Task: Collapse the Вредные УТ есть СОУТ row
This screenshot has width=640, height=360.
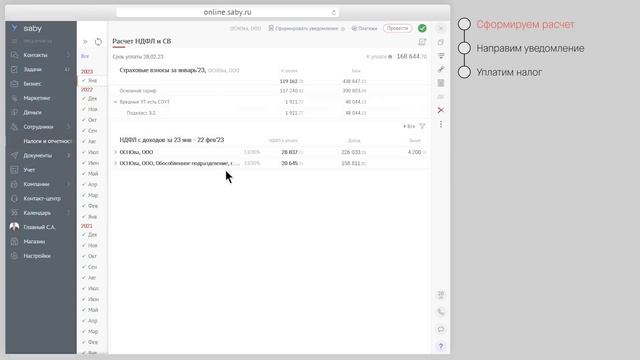Action: point(115,102)
